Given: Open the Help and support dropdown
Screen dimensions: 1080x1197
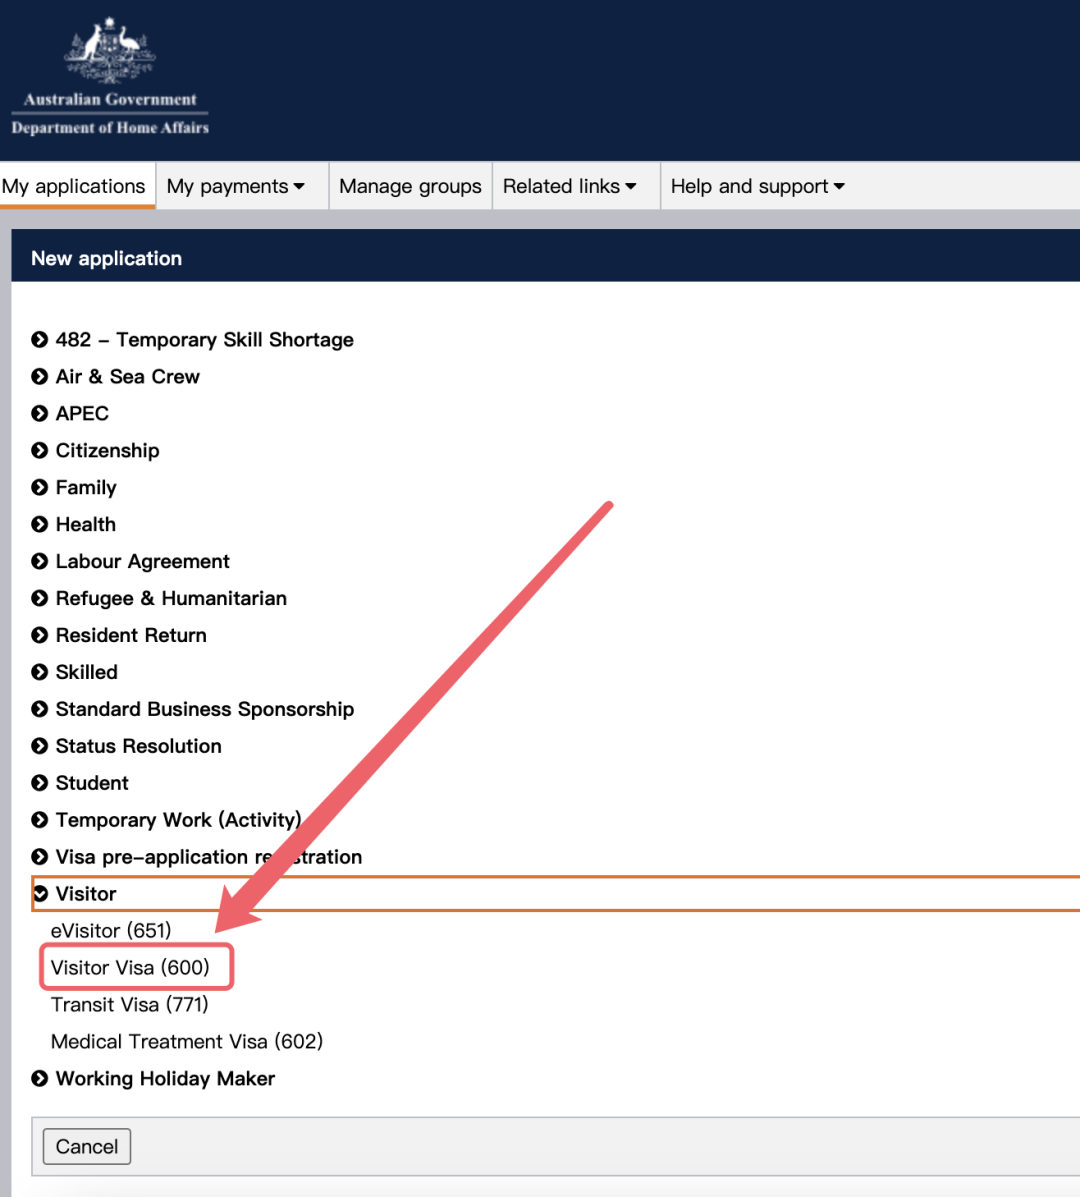Looking at the screenshot, I should [x=757, y=186].
